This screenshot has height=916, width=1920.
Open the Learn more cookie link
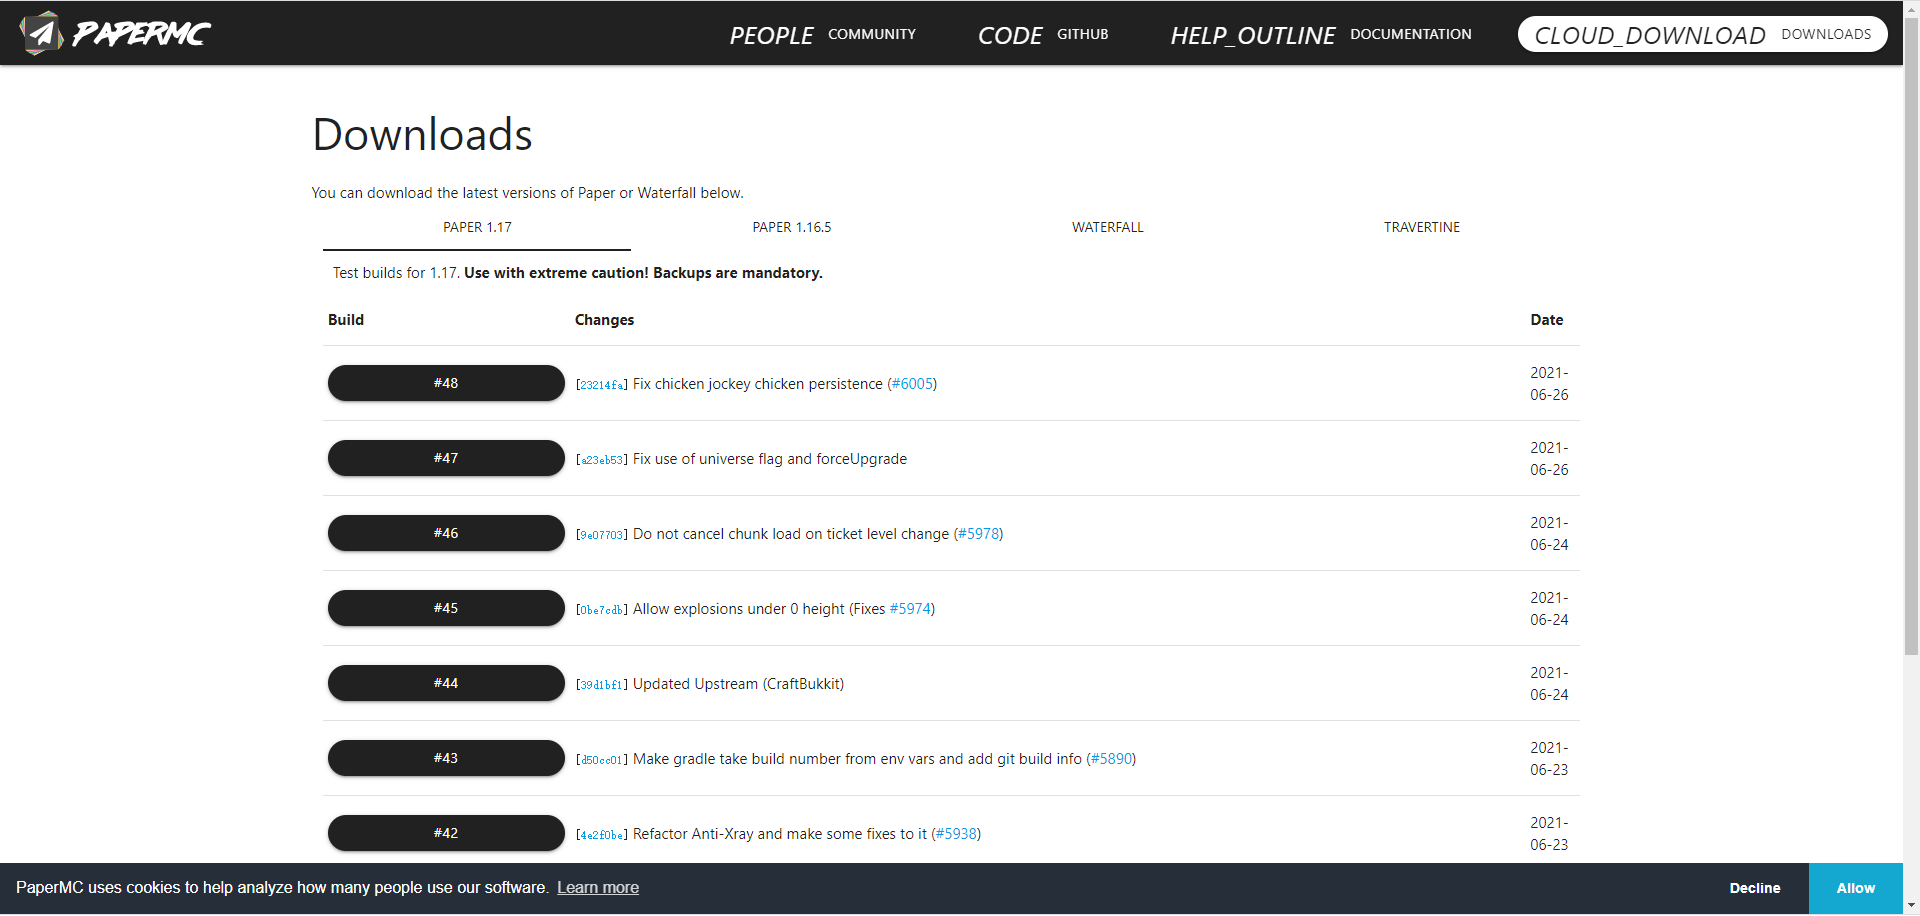(x=598, y=888)
